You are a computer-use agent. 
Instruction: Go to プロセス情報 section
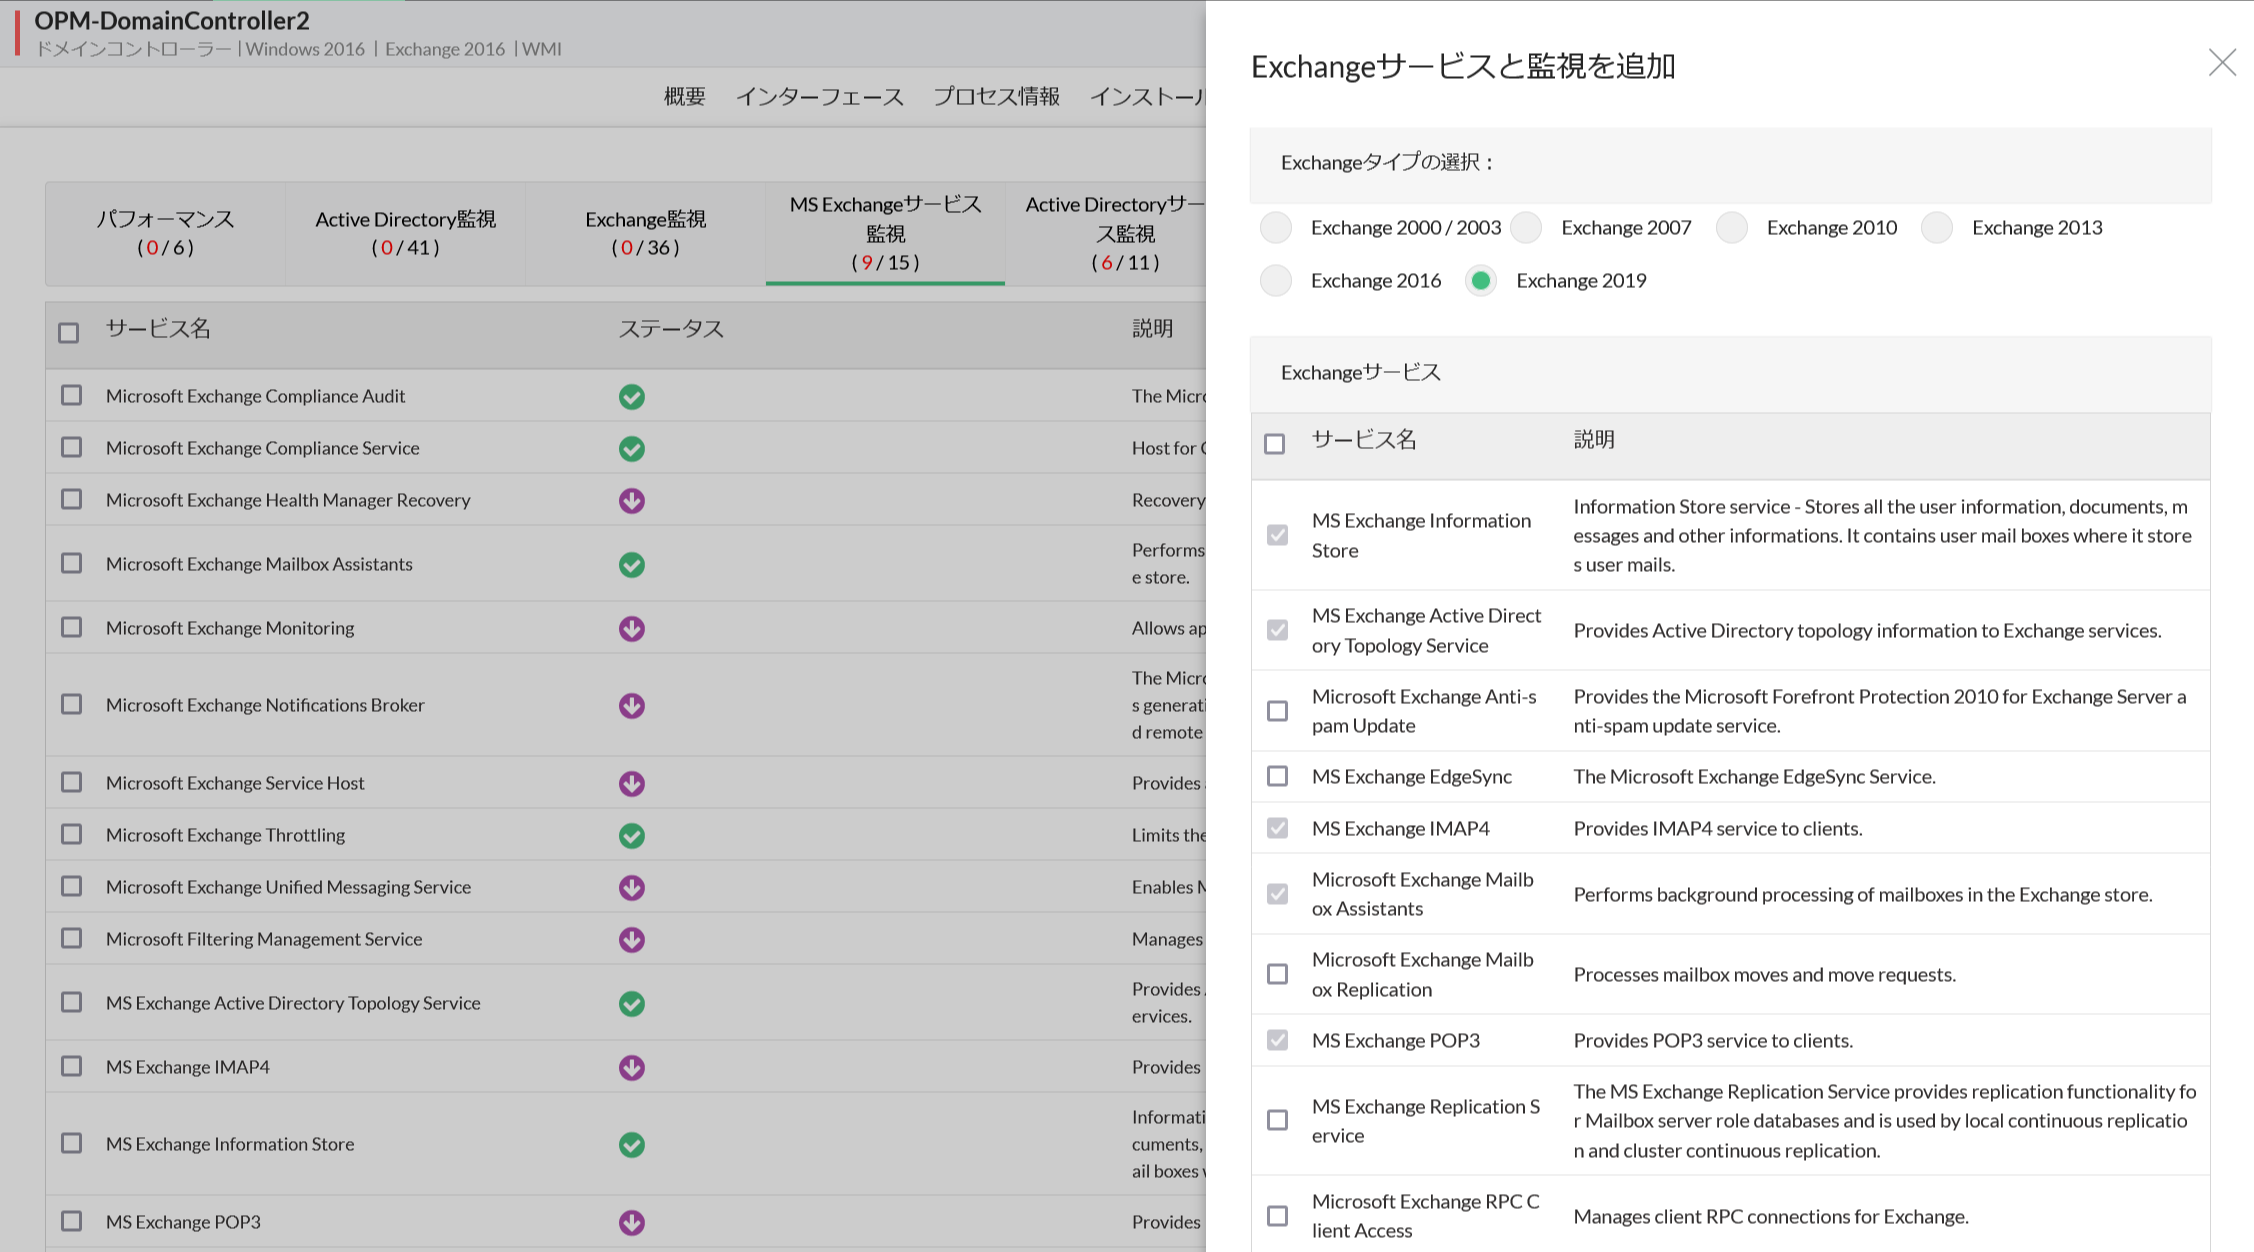pyautogui.click(x=995, y=97)
